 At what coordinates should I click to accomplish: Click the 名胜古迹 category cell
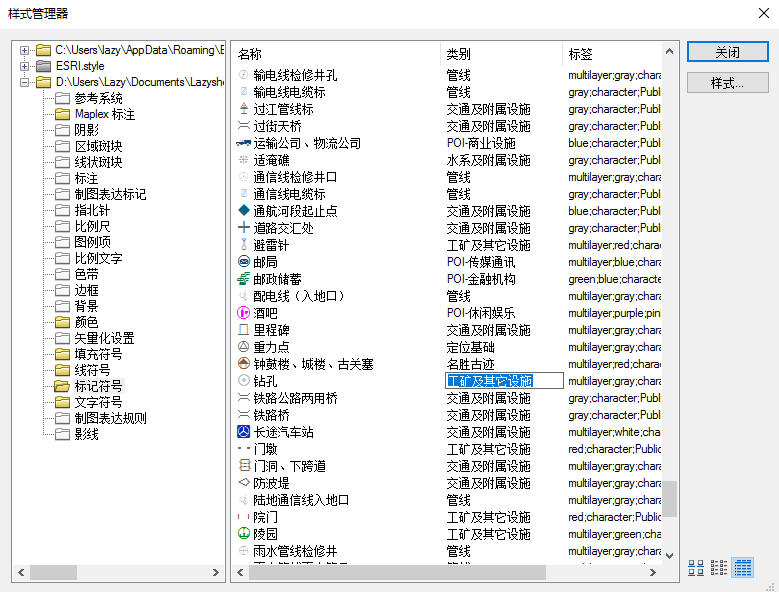coord(470,364)
